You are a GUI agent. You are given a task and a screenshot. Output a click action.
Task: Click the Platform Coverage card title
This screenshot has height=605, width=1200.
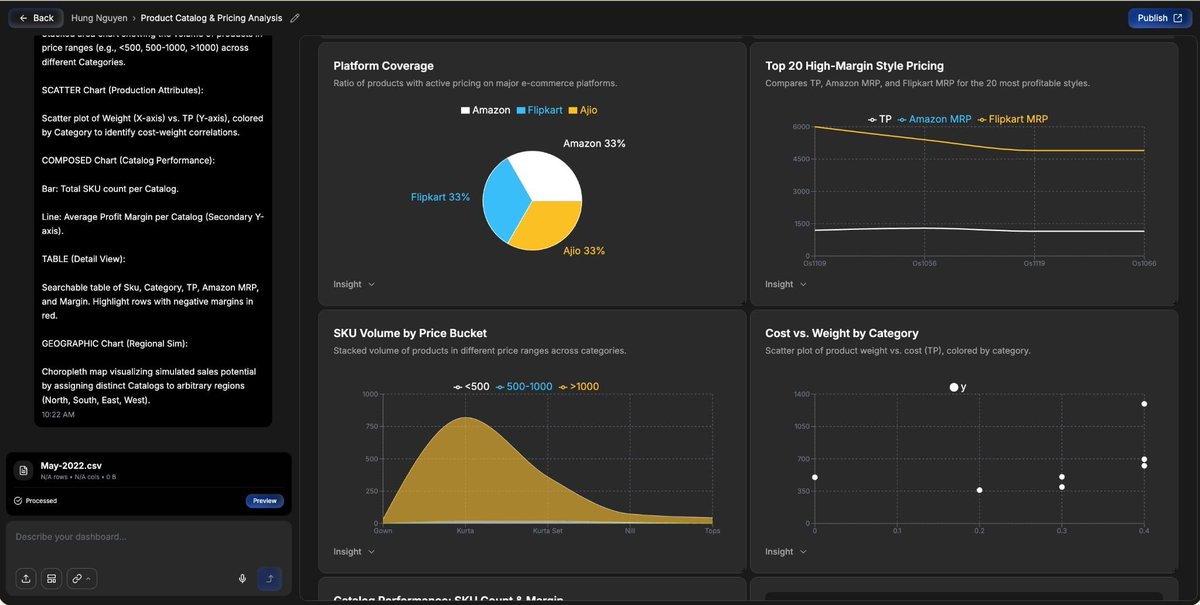click(x=383, y=66)
